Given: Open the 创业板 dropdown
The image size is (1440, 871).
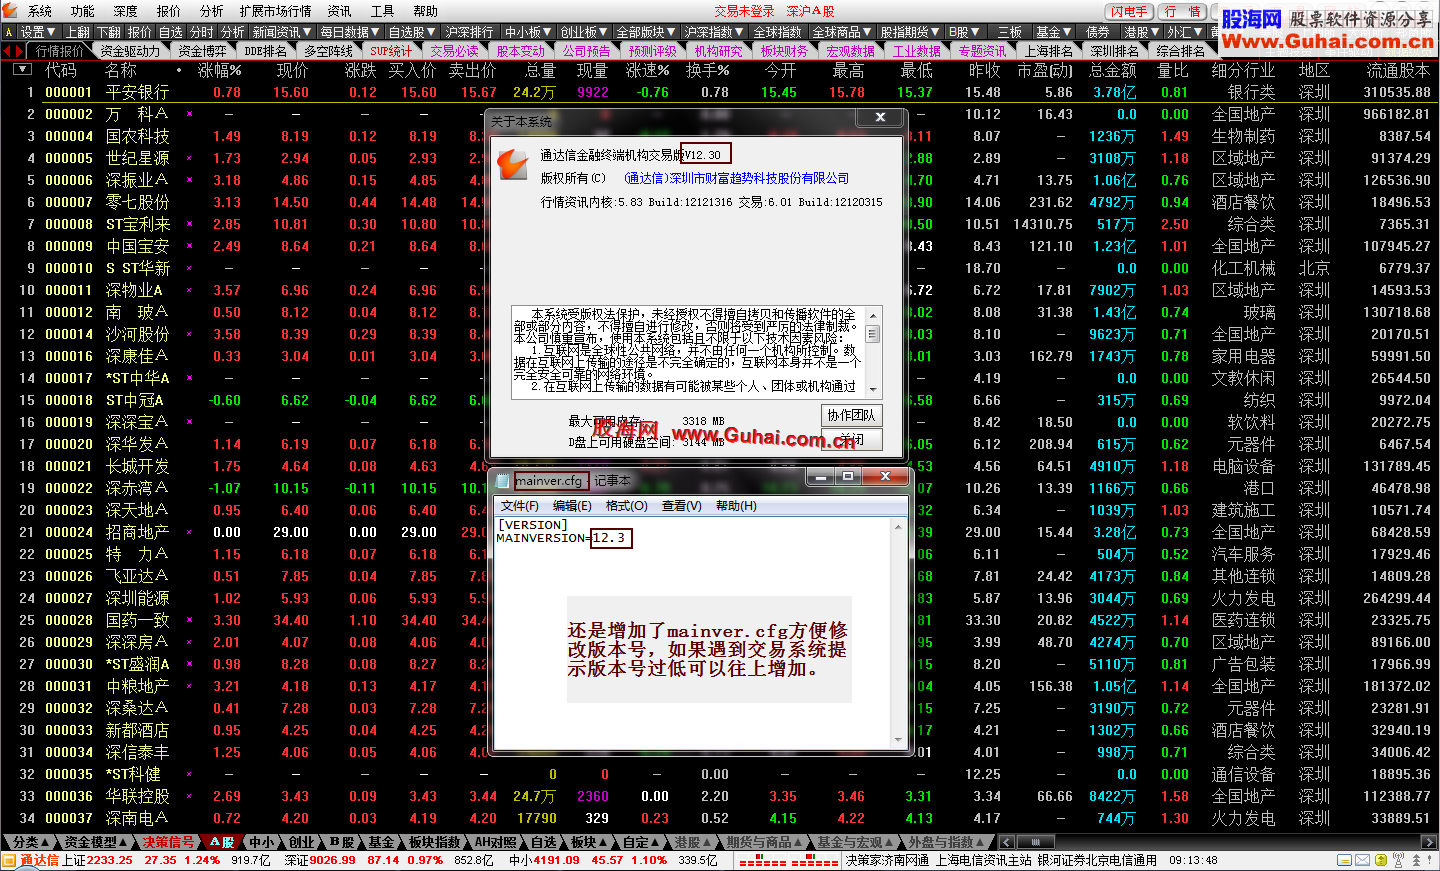Looking at the screenshot, I should 584,32.
